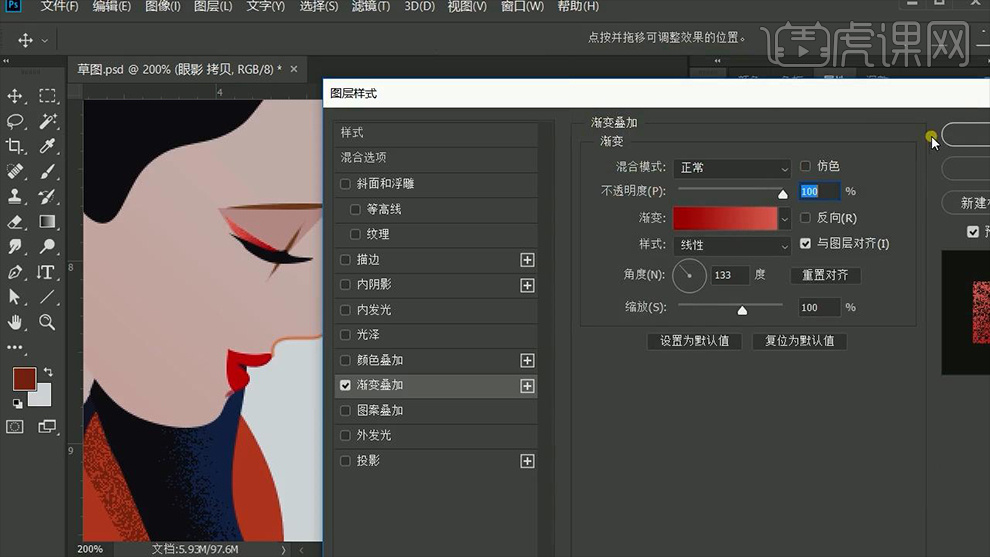Viewport: 990px width, 557px height.
Task: Select the Hand tool
Action: pos(15,323)
